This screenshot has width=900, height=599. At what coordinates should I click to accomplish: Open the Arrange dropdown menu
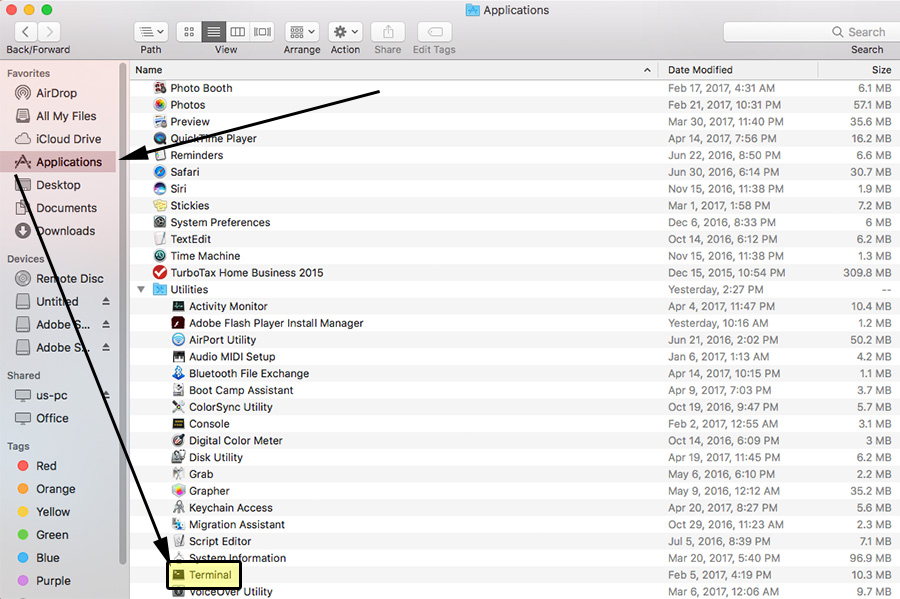click(x=302, y=32)
